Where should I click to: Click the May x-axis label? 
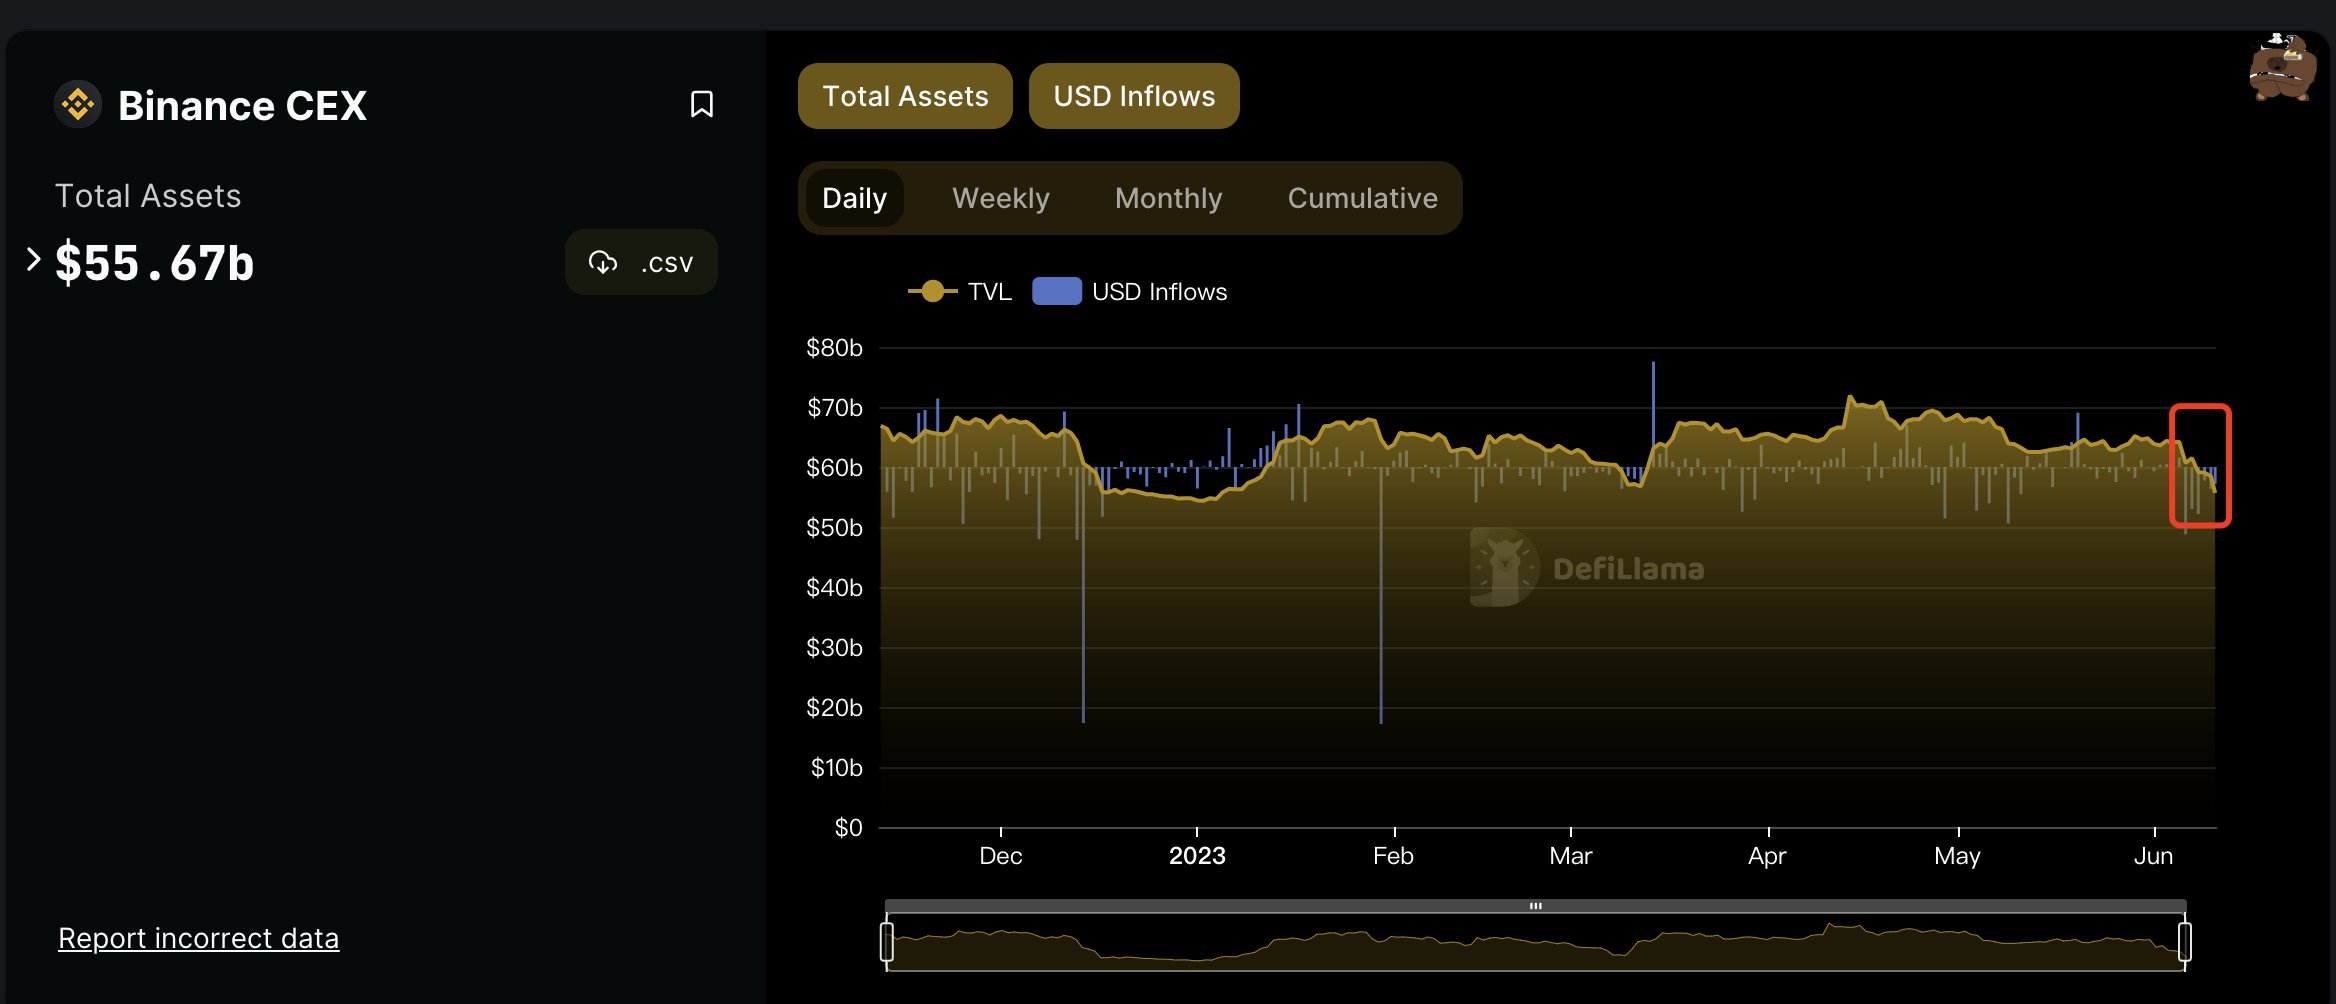[x=1957, y=856]
